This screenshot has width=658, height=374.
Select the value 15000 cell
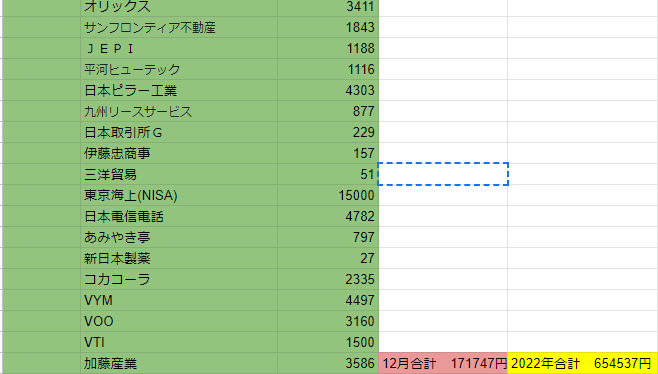click(328, 195)
